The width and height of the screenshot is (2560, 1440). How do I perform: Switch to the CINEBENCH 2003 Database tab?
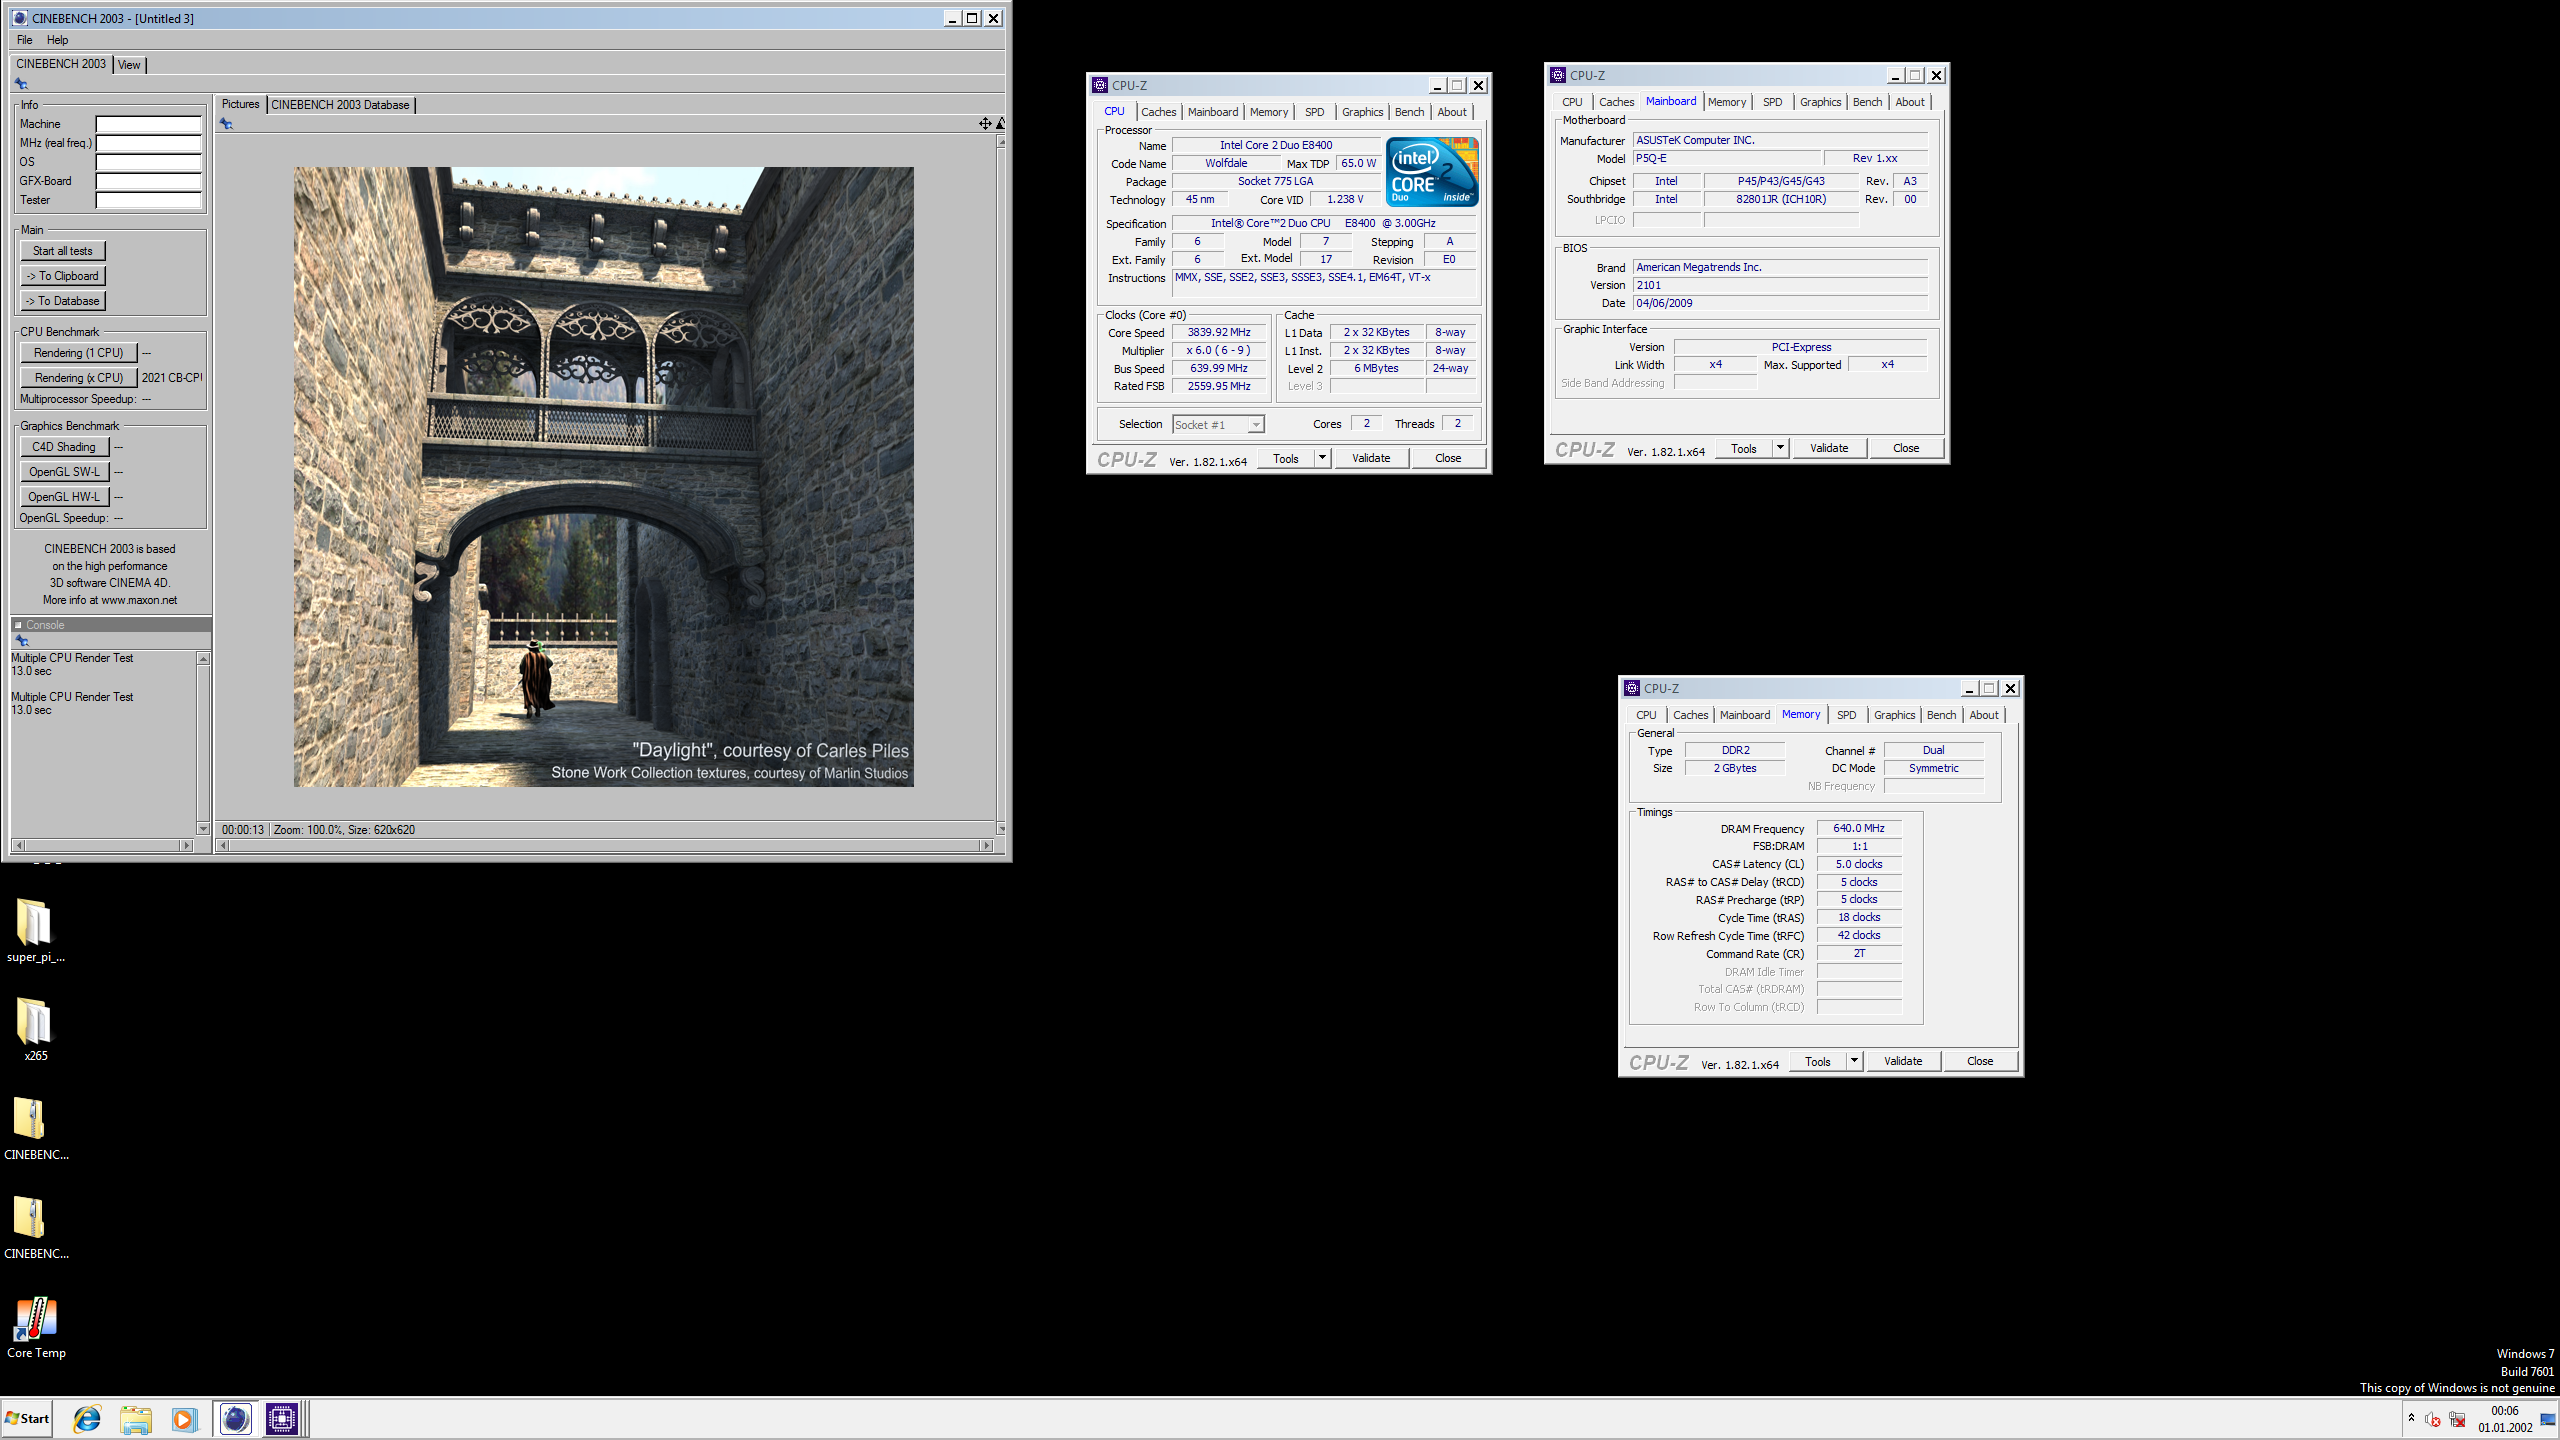340,105
